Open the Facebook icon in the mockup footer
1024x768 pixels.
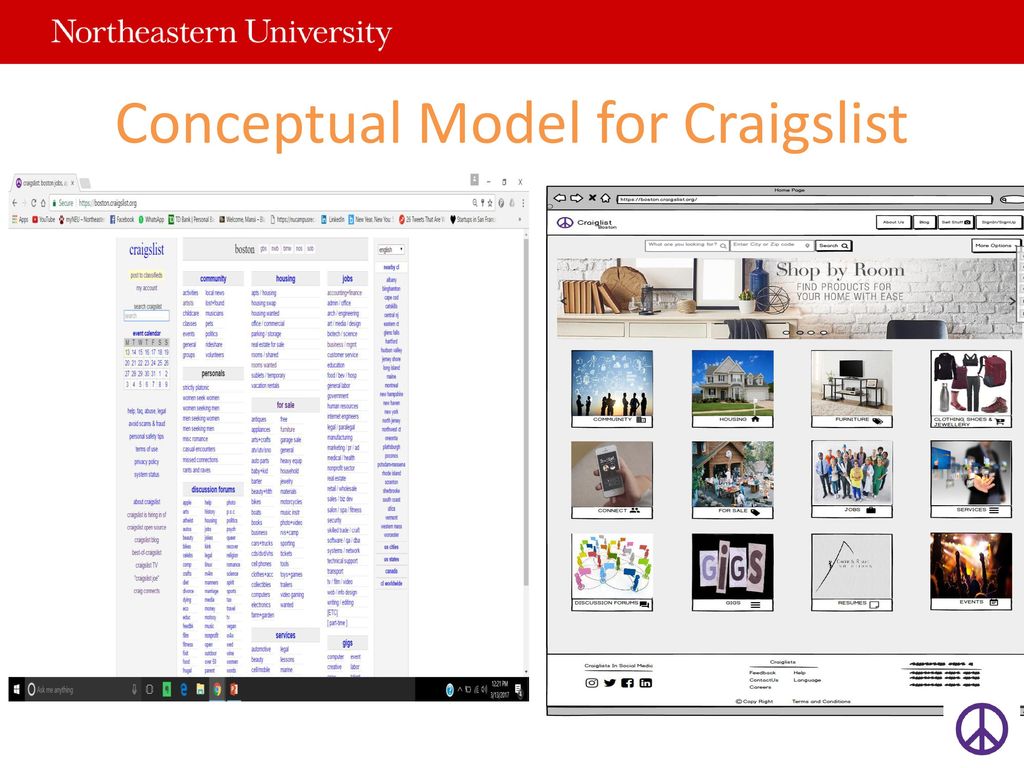[x=628, y=682]
